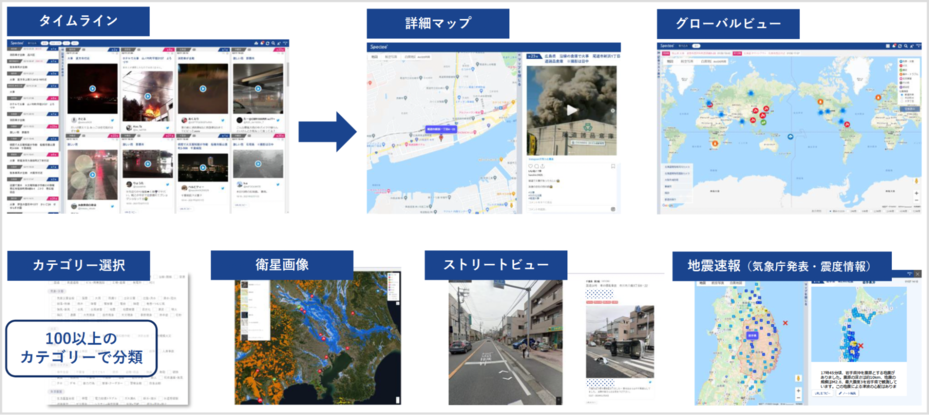Screen dimensions: 929x415
Task: Click orange marker in southern Africa
Action: click(x=714, y=143)
